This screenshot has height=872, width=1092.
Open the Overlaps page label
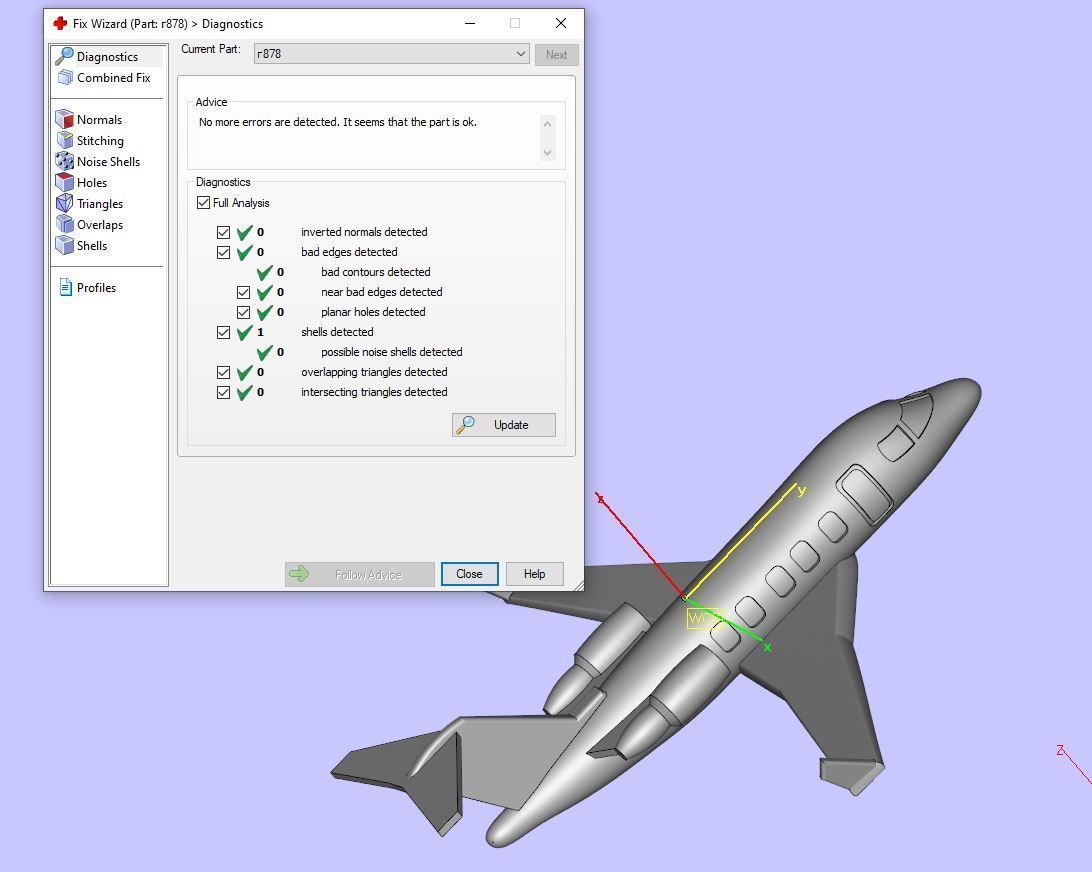[x=100, y=224]
